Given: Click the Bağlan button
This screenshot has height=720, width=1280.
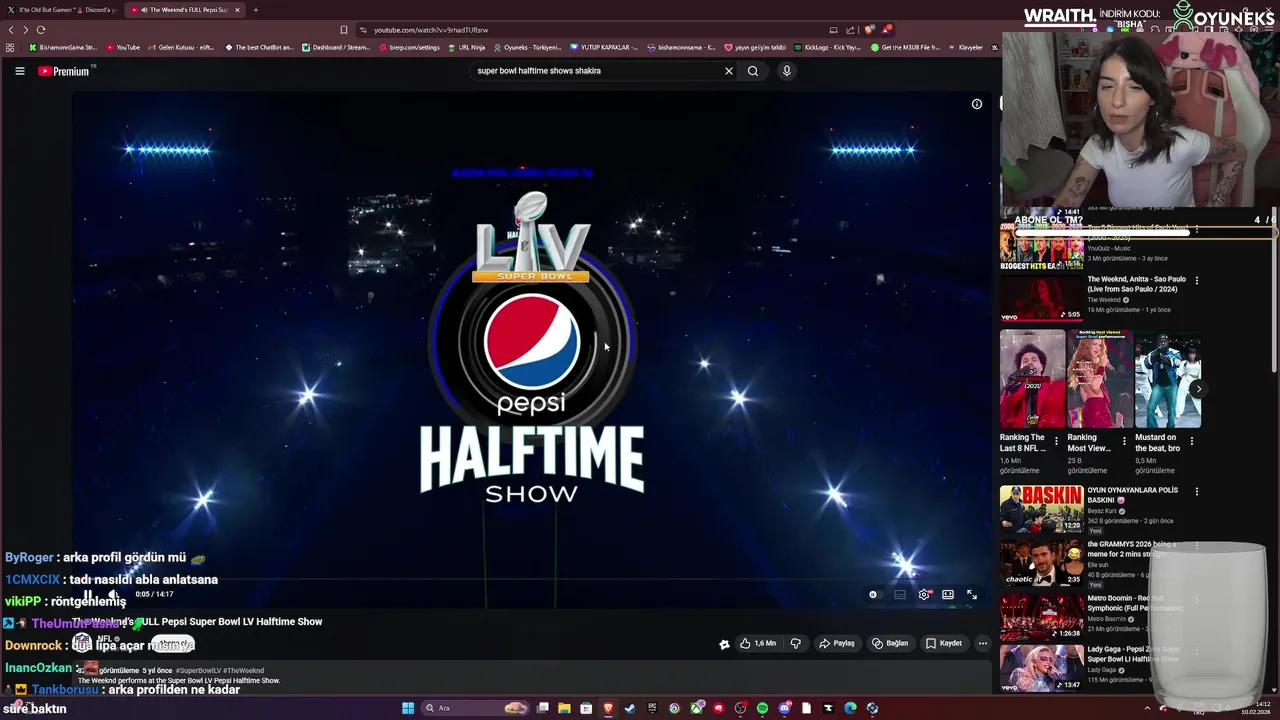Looking at the screenshot, I should click(x=890, y=644).
